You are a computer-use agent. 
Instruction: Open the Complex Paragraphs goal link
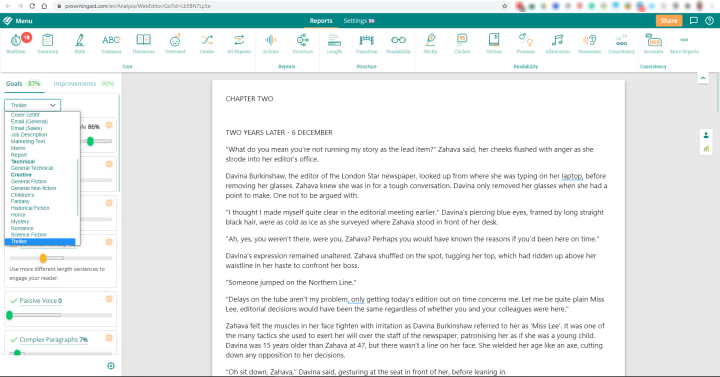pos(53,340)
